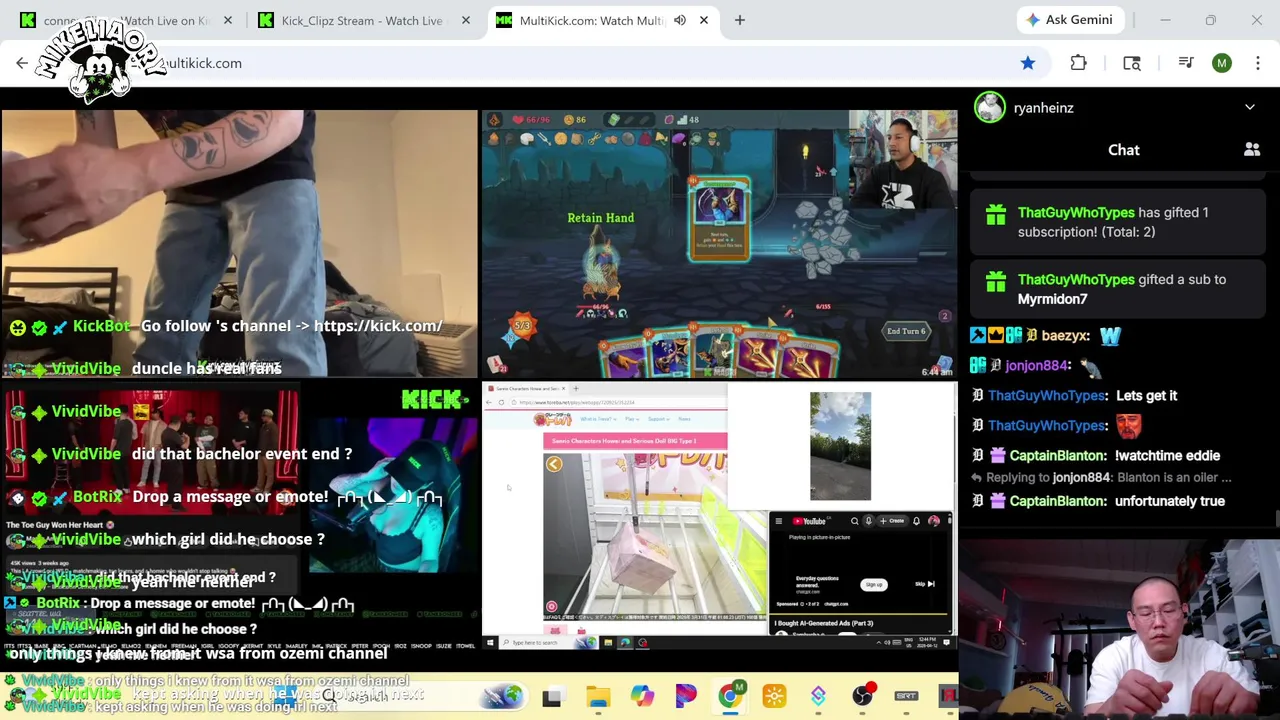The image size is (1280, 720).
Task: Open the Extensions puzzle icon
Action: pyautogui.click(x=1078, y=63)
